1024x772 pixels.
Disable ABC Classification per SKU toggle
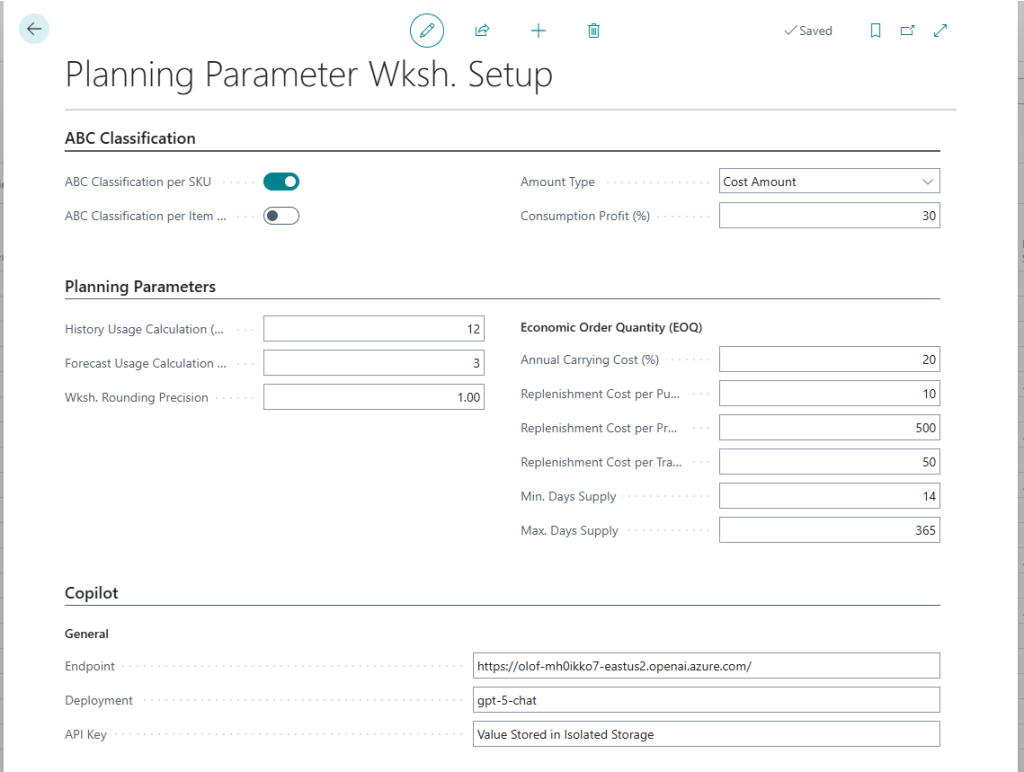click(281, 182)
